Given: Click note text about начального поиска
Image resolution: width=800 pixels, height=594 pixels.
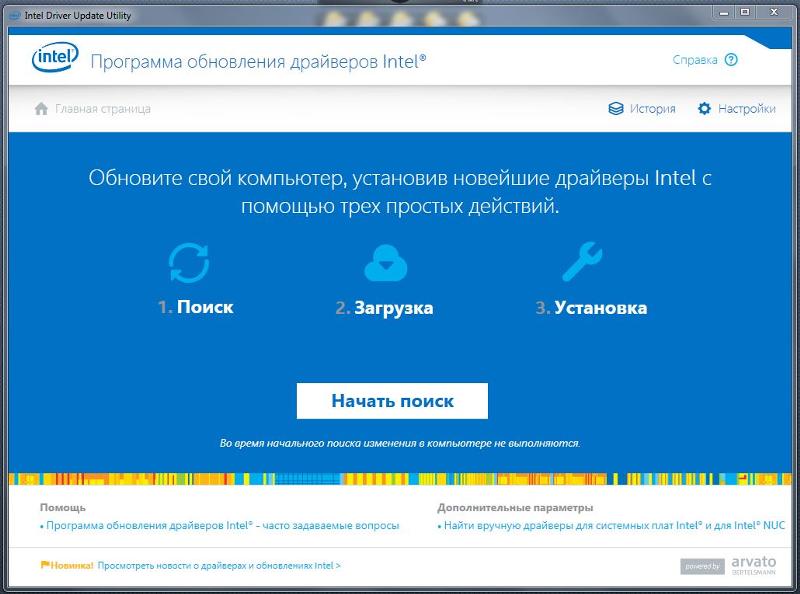Looking at the screenshot, I should click(x=400, y=443).
